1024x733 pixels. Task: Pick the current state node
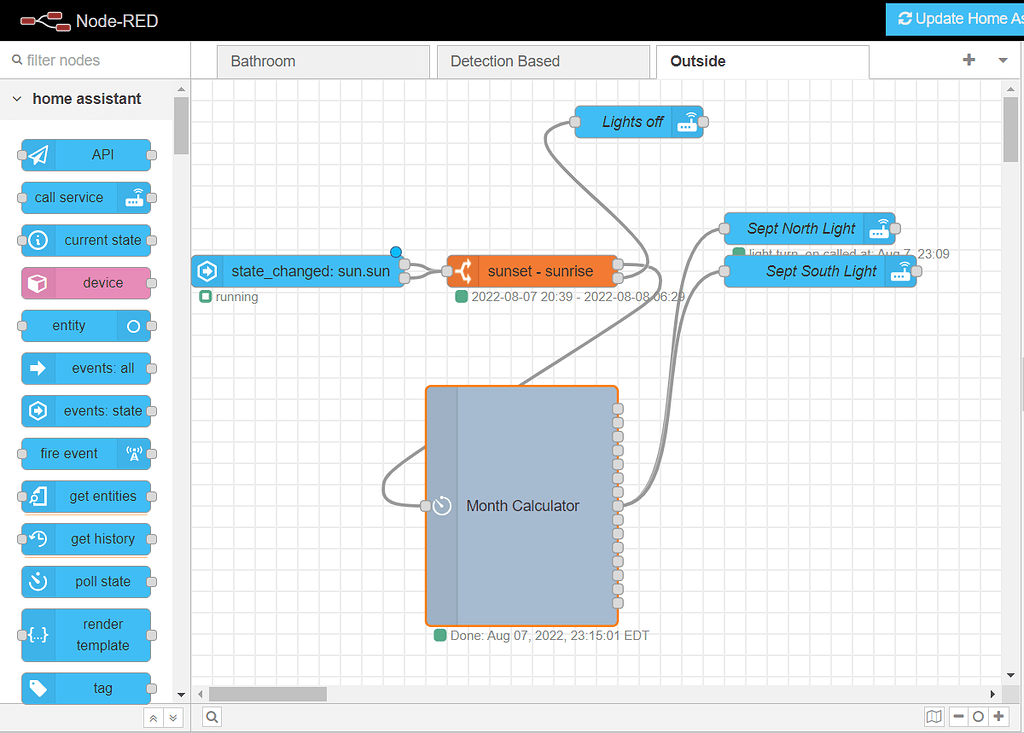coord(85,240)
